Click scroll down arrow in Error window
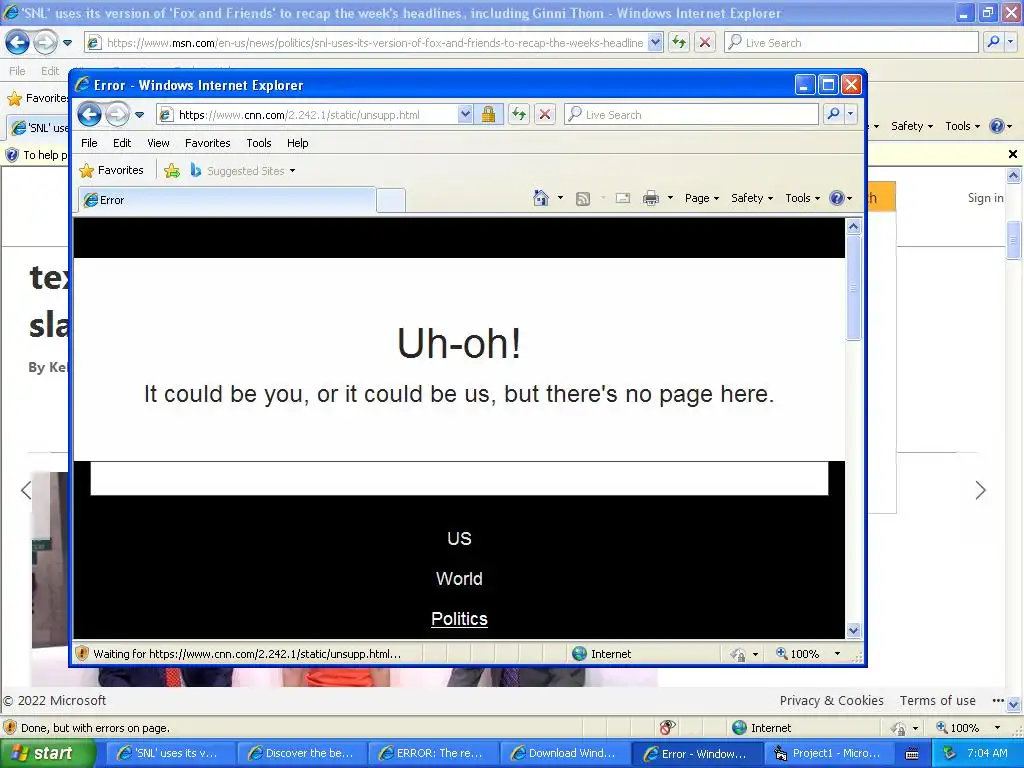Screen dimensions: 1024x768 [854, 630]
